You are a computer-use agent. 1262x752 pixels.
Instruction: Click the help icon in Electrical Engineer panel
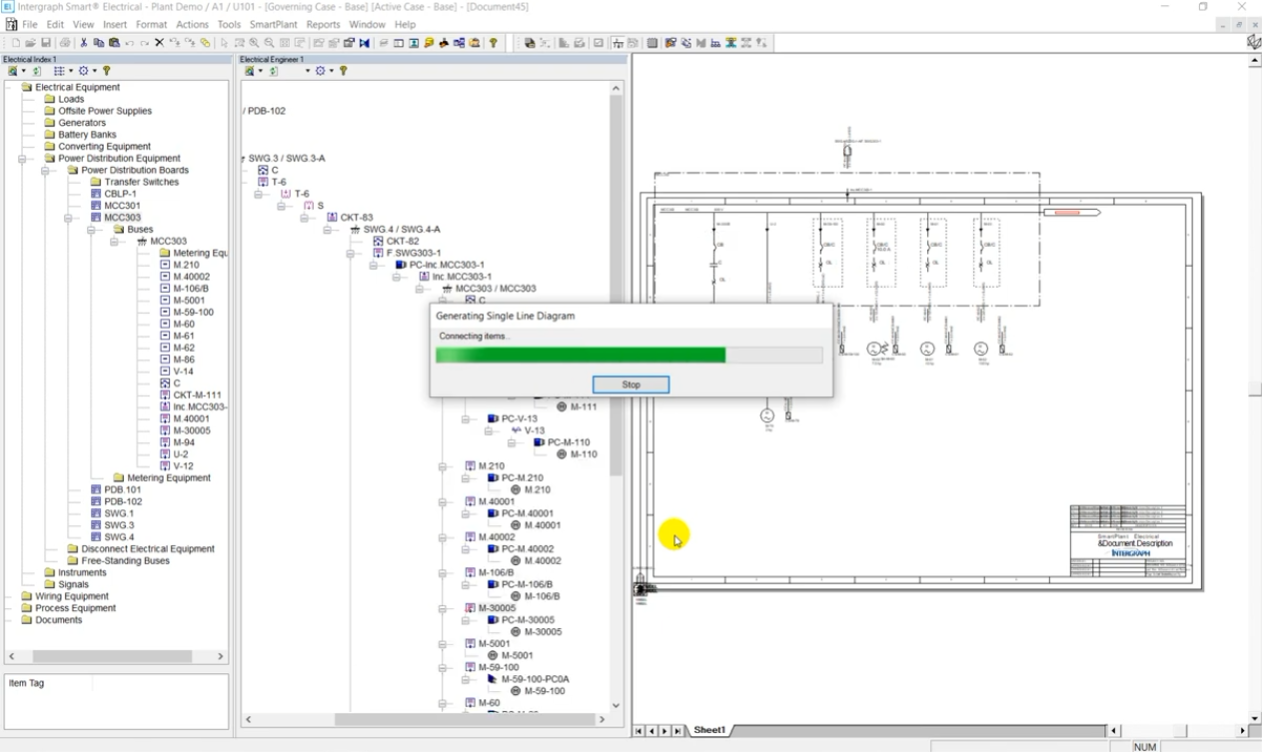click(x=343, y=71)
